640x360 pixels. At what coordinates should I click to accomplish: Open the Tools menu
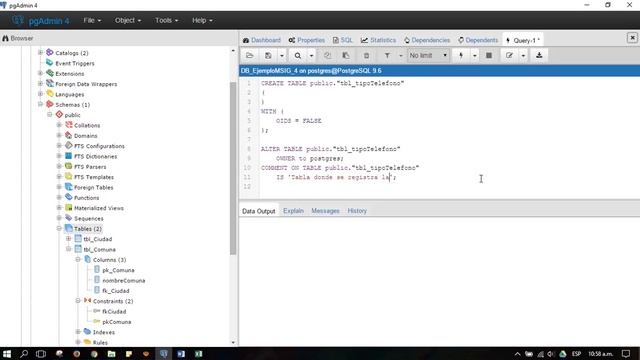tap(166, 20)
